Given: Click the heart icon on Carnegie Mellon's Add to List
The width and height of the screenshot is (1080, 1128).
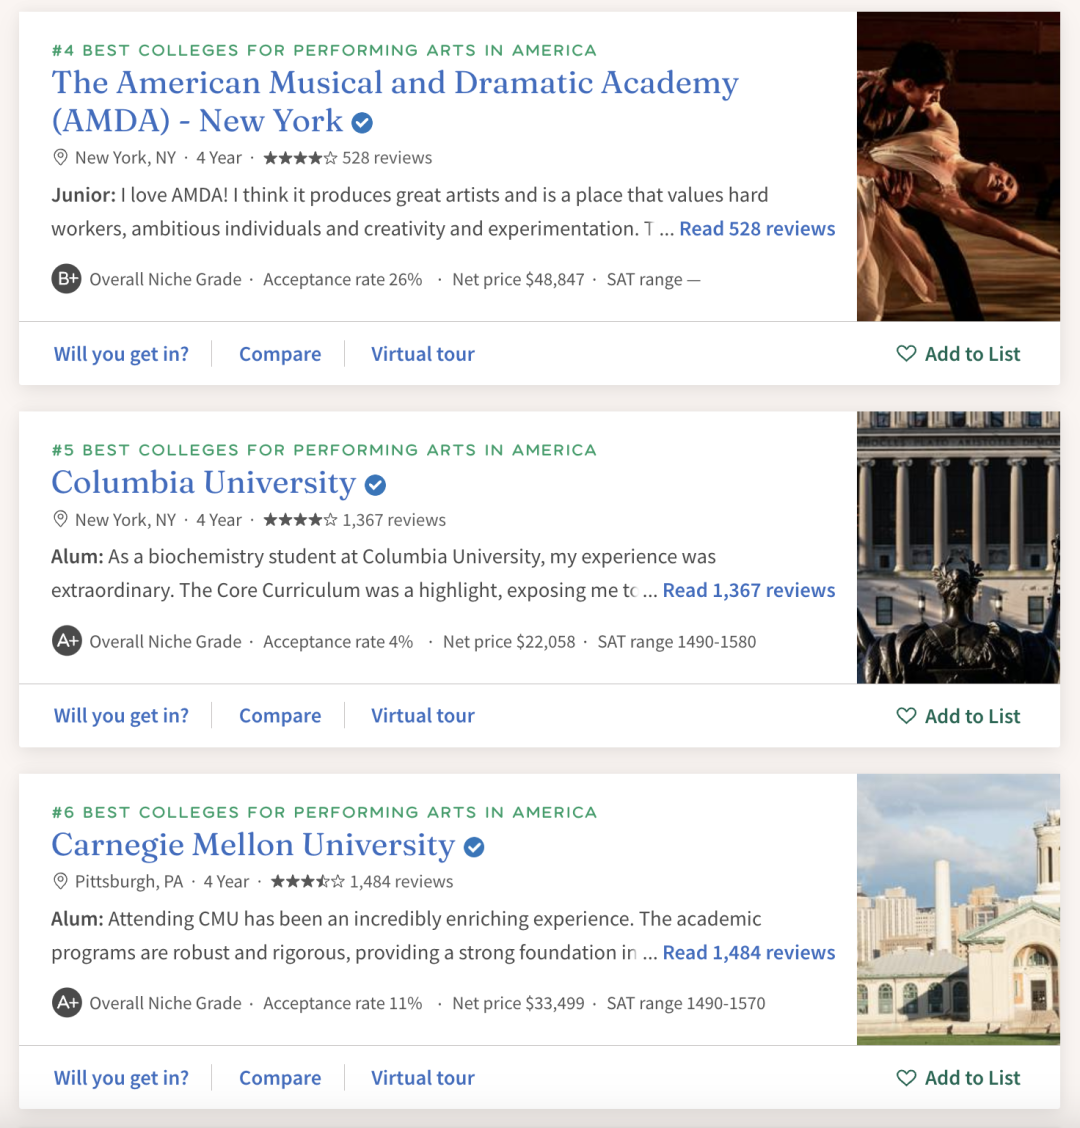Looking at the screenshot, I should (x=906, y=1078).
